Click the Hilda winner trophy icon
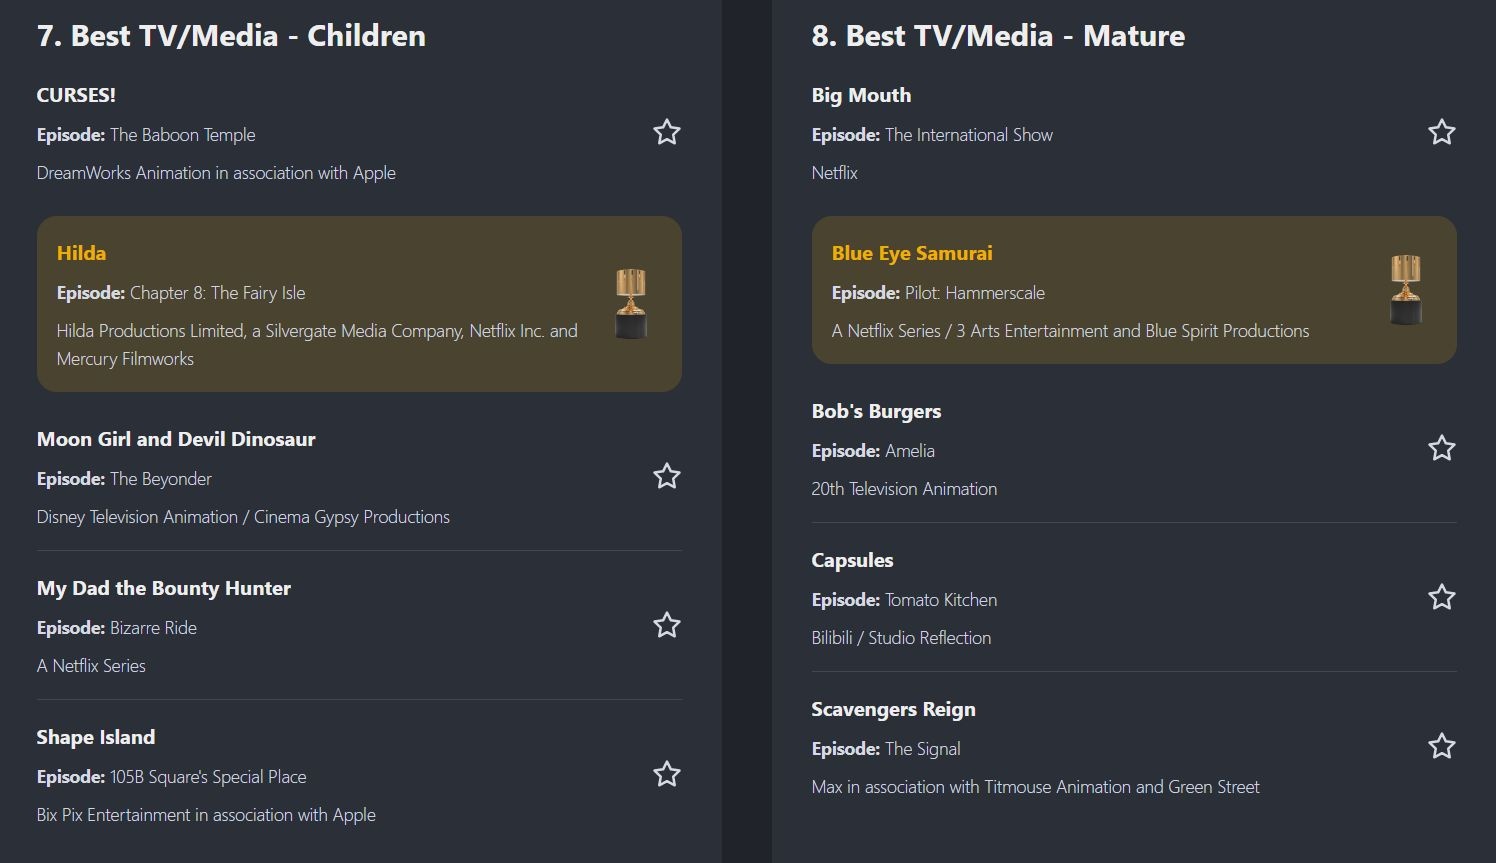 pos(631,304)
